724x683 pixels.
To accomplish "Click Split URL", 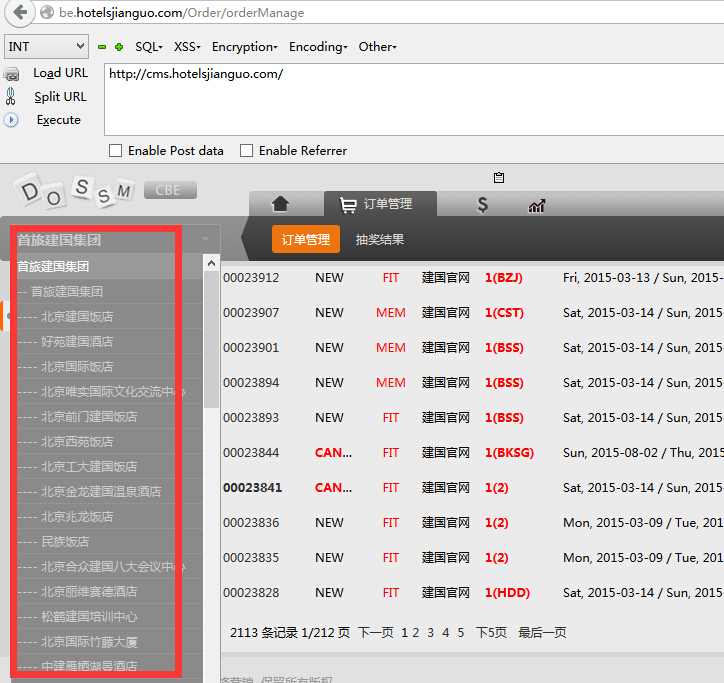I will [x=60, y=97].
